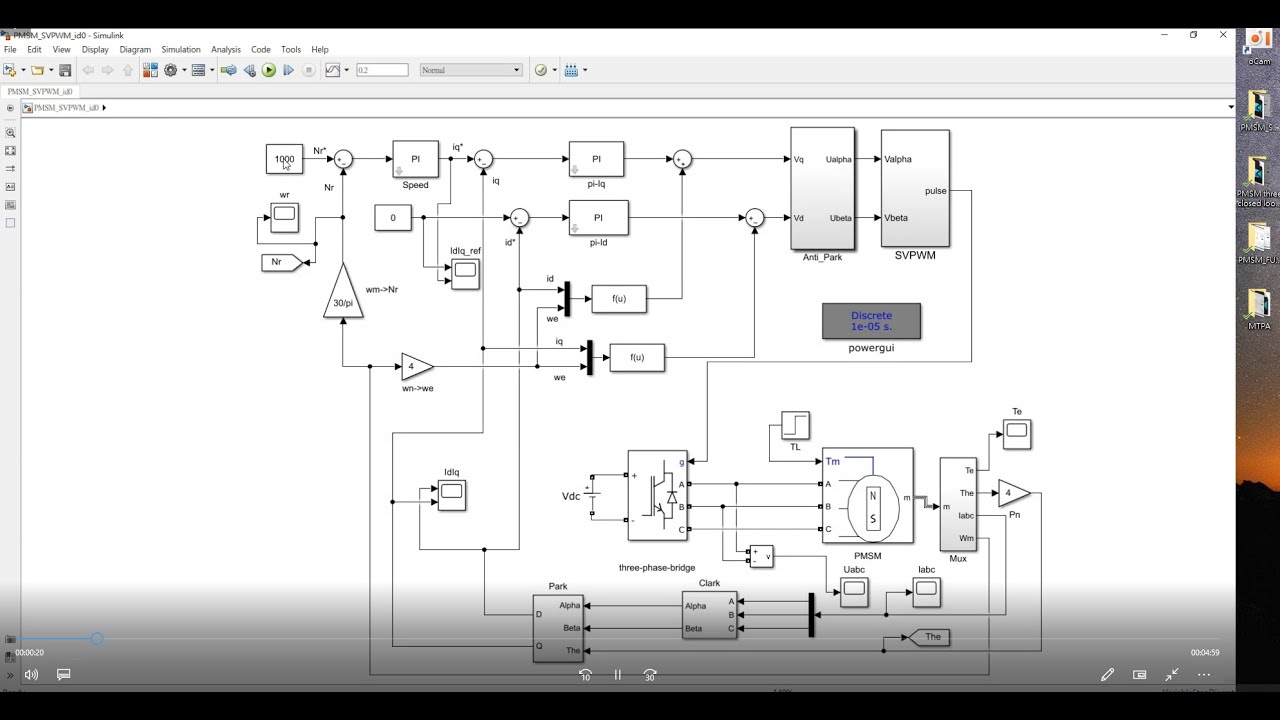Click the pi-Iq controller block
Screen dimensions: 1280x720
[596, 159]
